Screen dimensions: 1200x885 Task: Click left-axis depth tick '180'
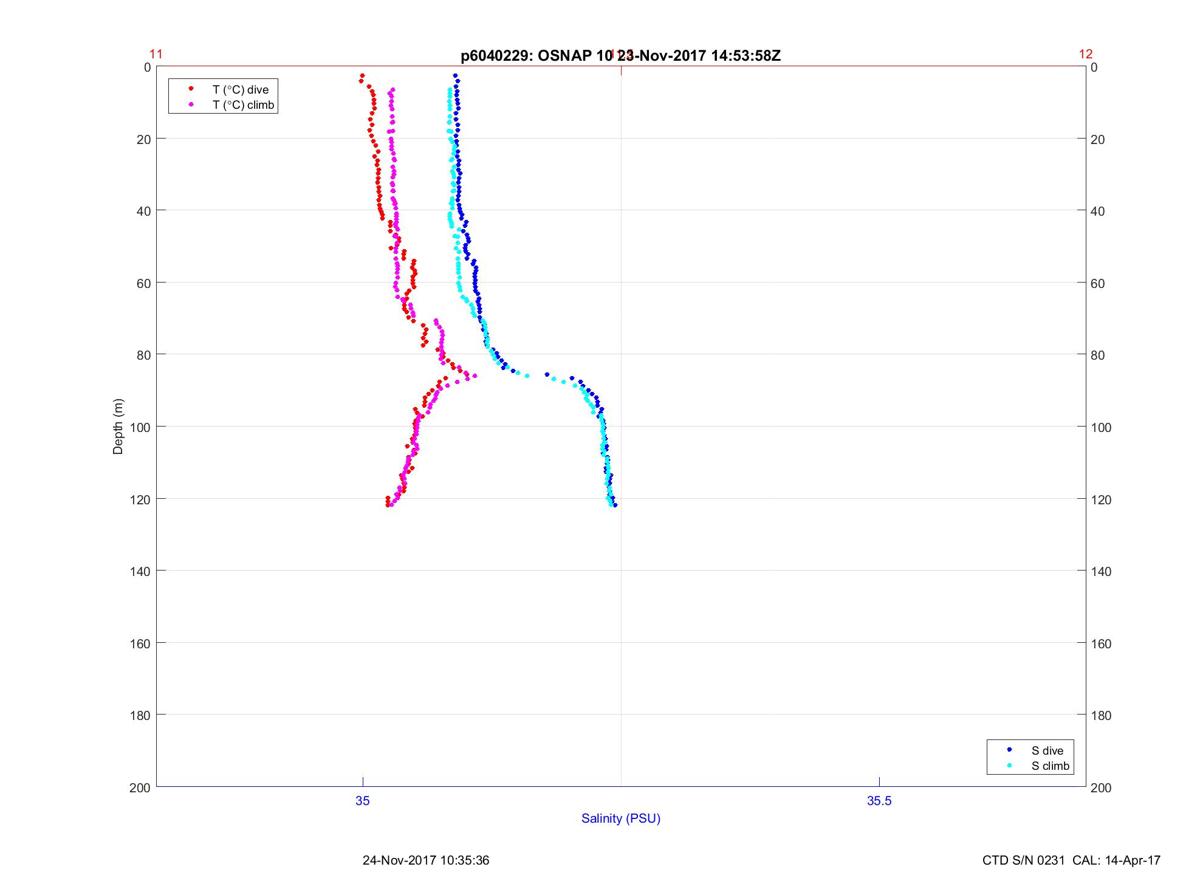tap(141, 715)
